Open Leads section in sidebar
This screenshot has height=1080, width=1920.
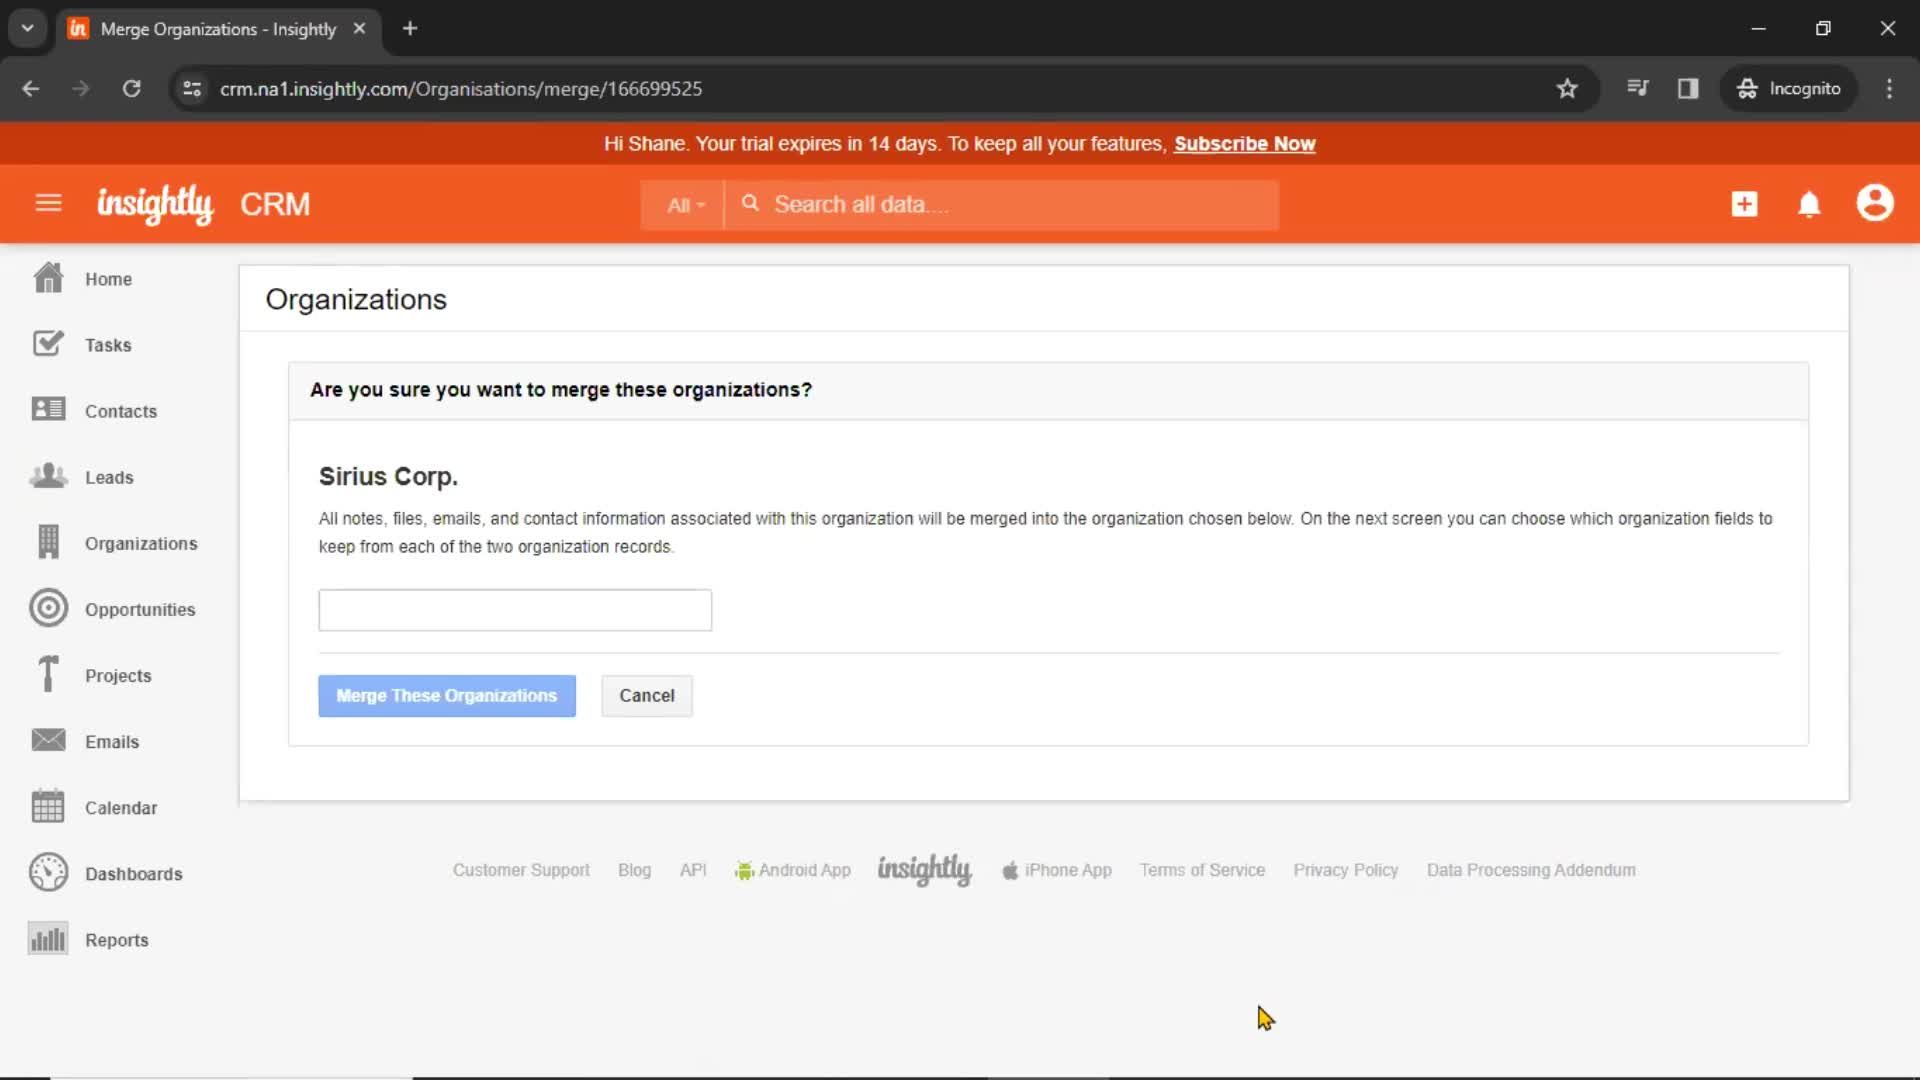coord(109,476)
